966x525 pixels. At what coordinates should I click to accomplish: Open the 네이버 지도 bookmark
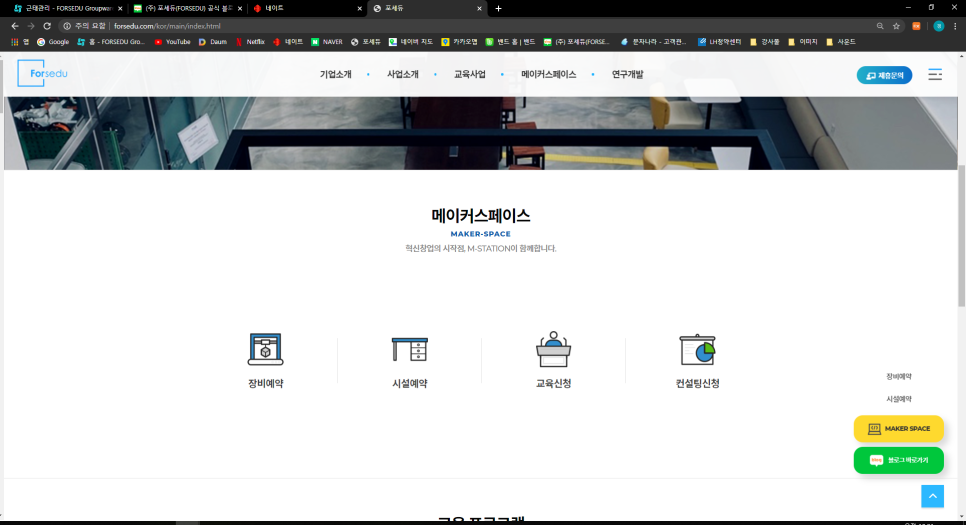[410, 42]
